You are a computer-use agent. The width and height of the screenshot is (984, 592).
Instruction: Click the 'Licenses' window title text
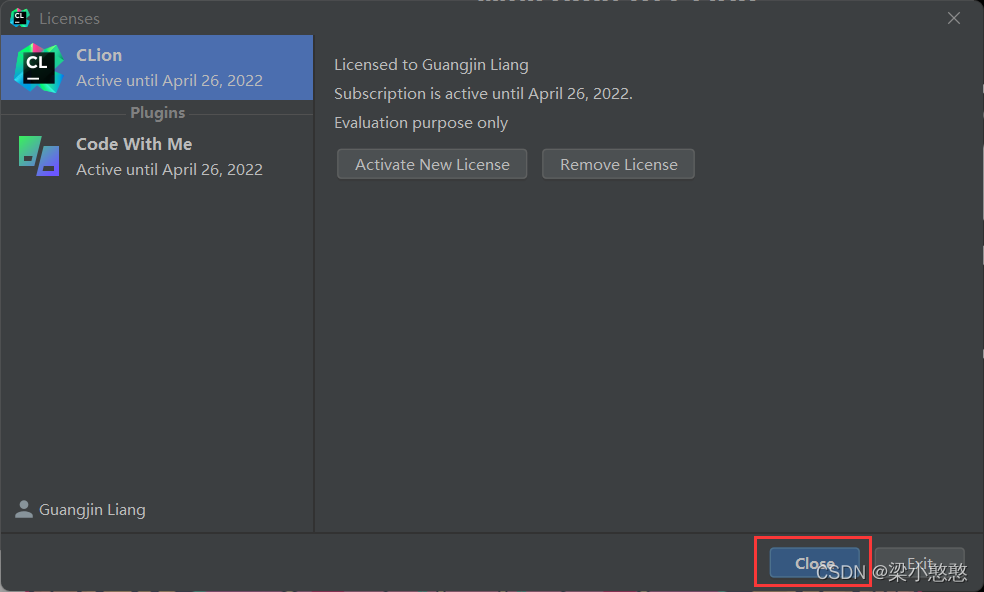click(69, 19)
